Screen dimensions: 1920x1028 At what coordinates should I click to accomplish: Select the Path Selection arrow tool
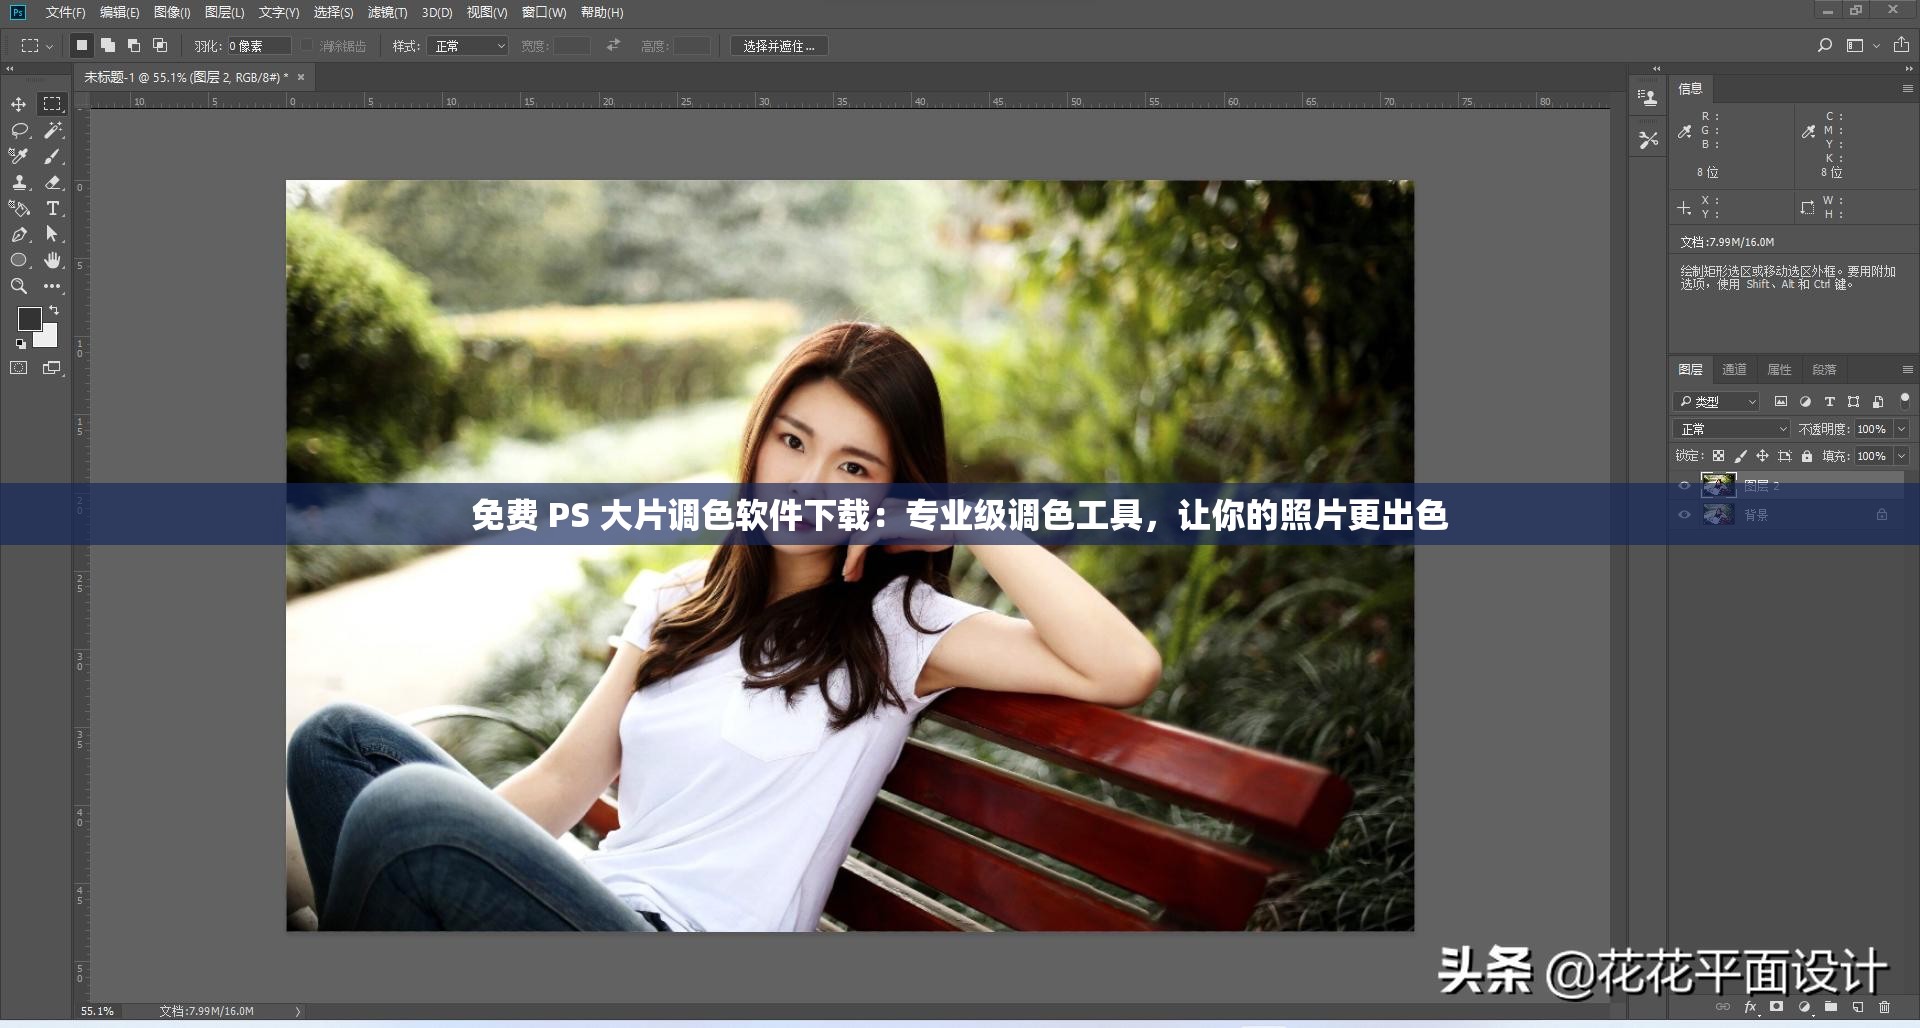pyautogui.click(x=53, y=234)
